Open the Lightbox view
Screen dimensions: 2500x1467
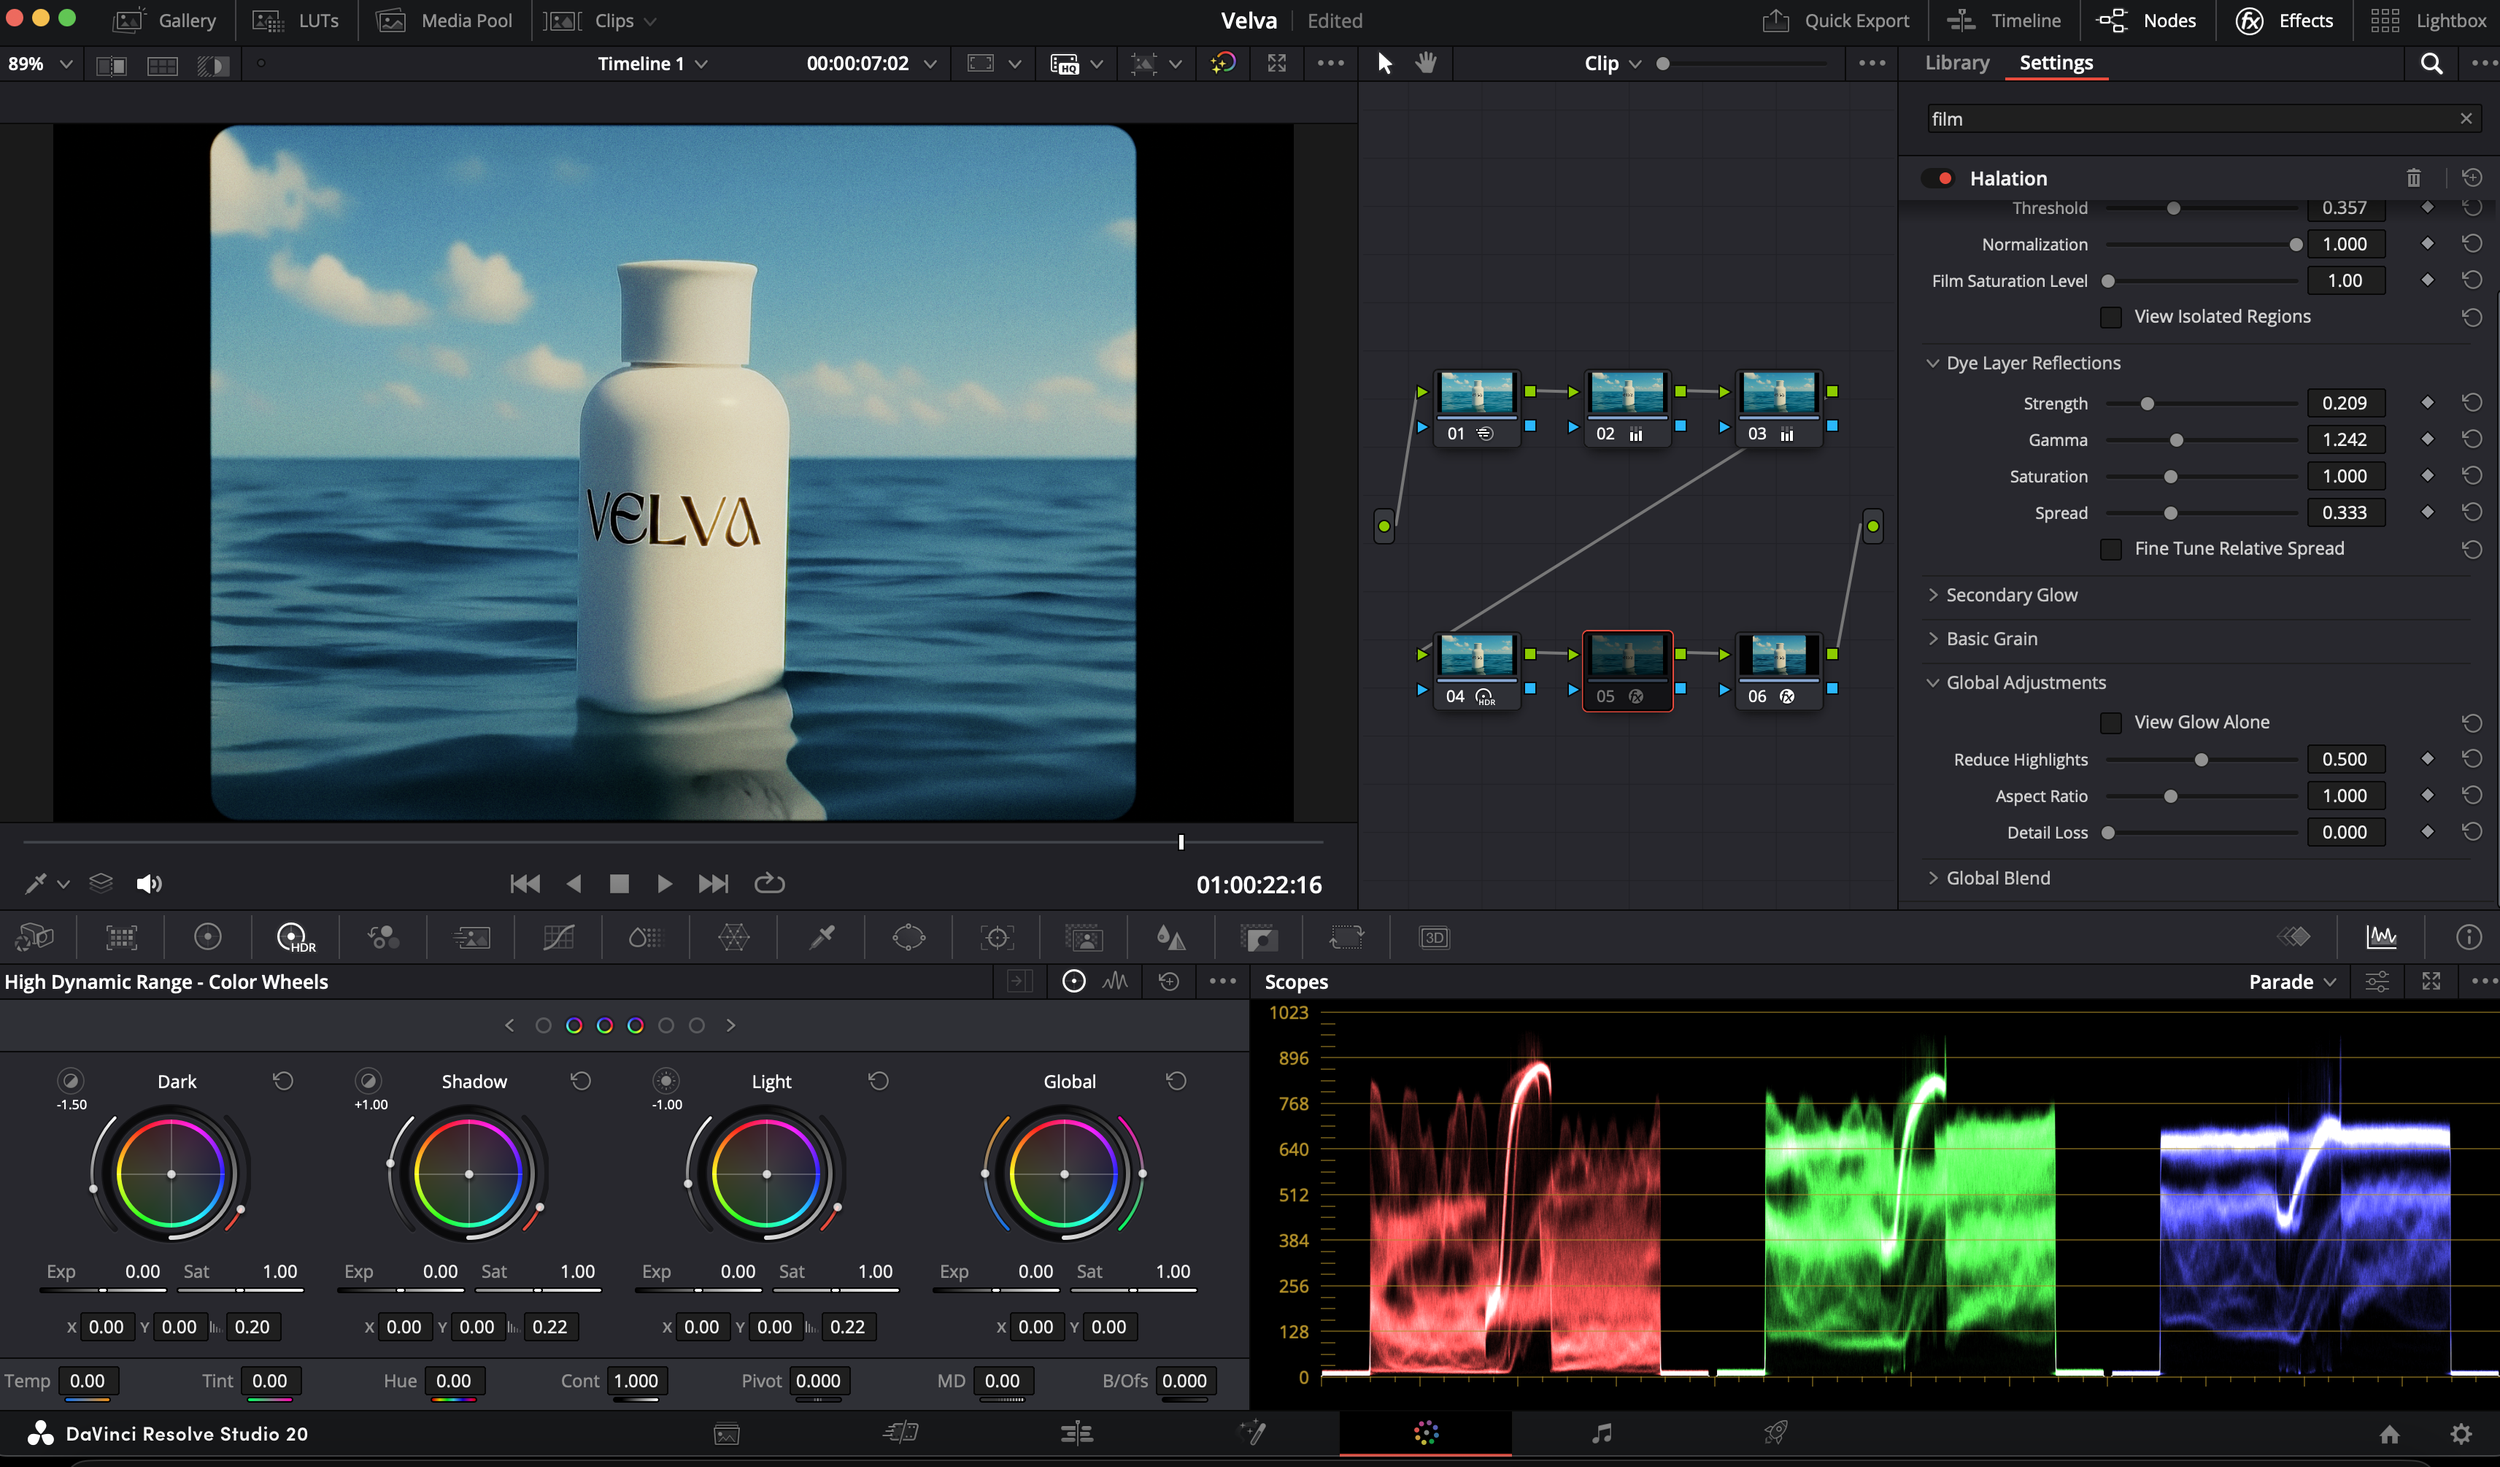click(2428, 20)
